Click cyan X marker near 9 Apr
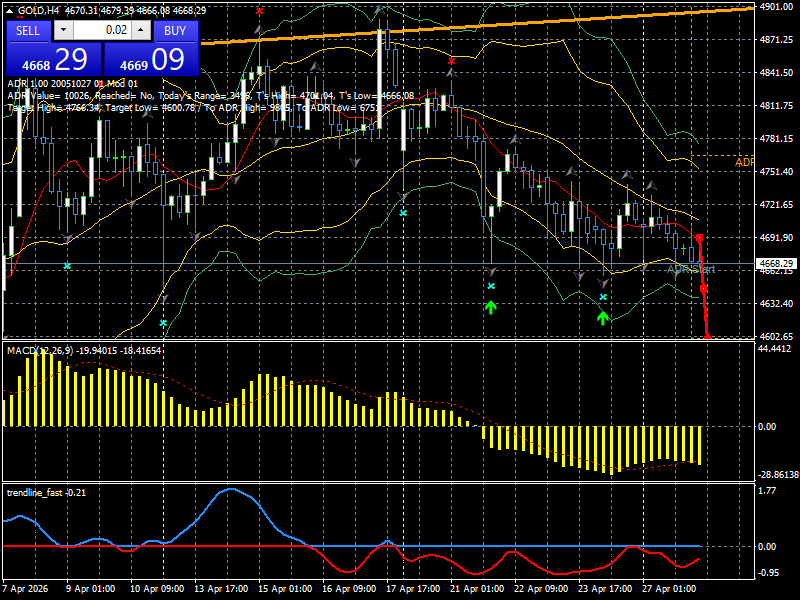Viewport: 800px width, 600px height. tap(67, 266)
